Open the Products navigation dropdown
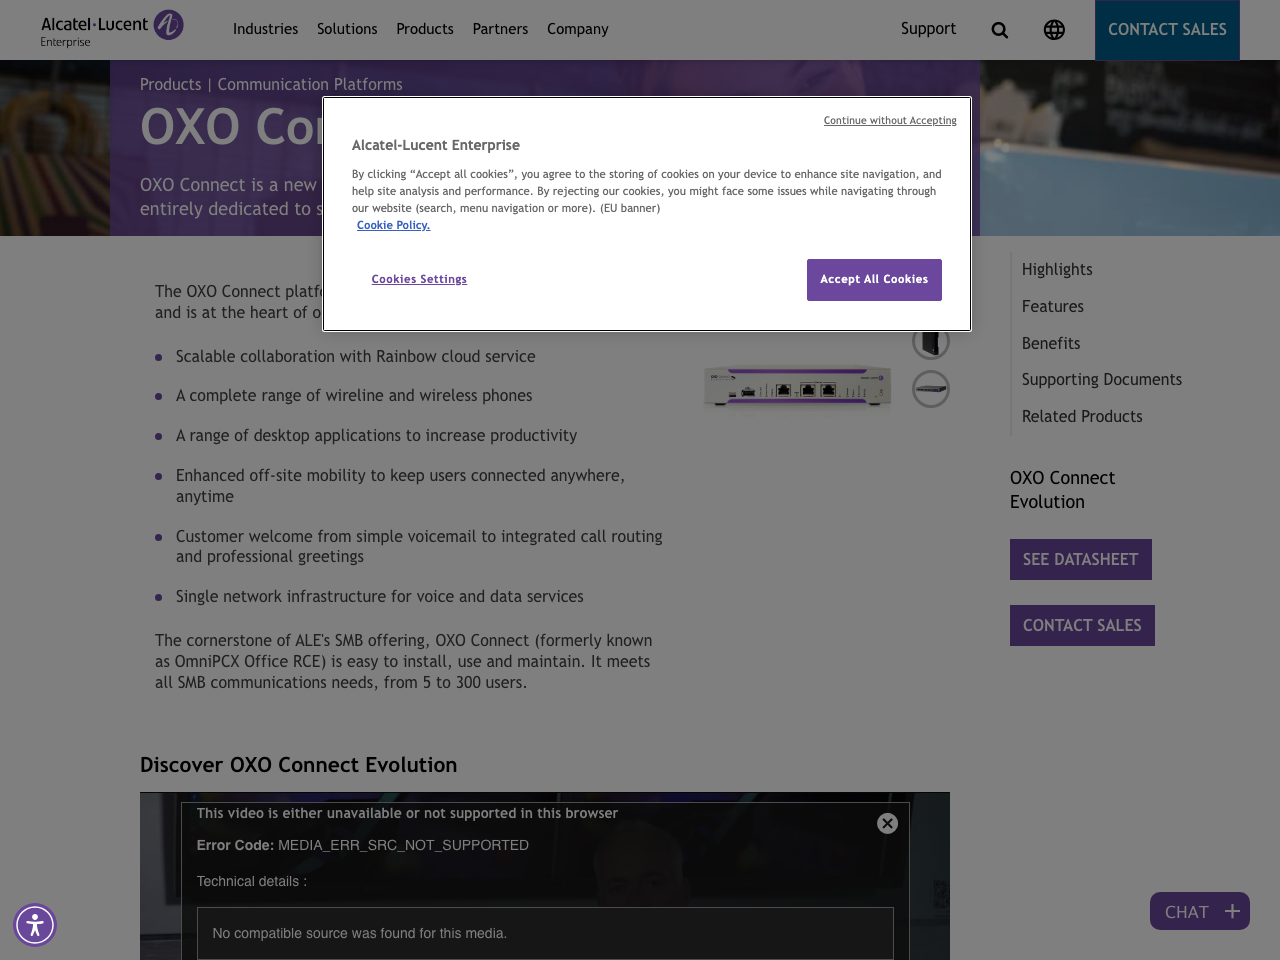Viewport: 1280px width, 960px height. [424, 28]
